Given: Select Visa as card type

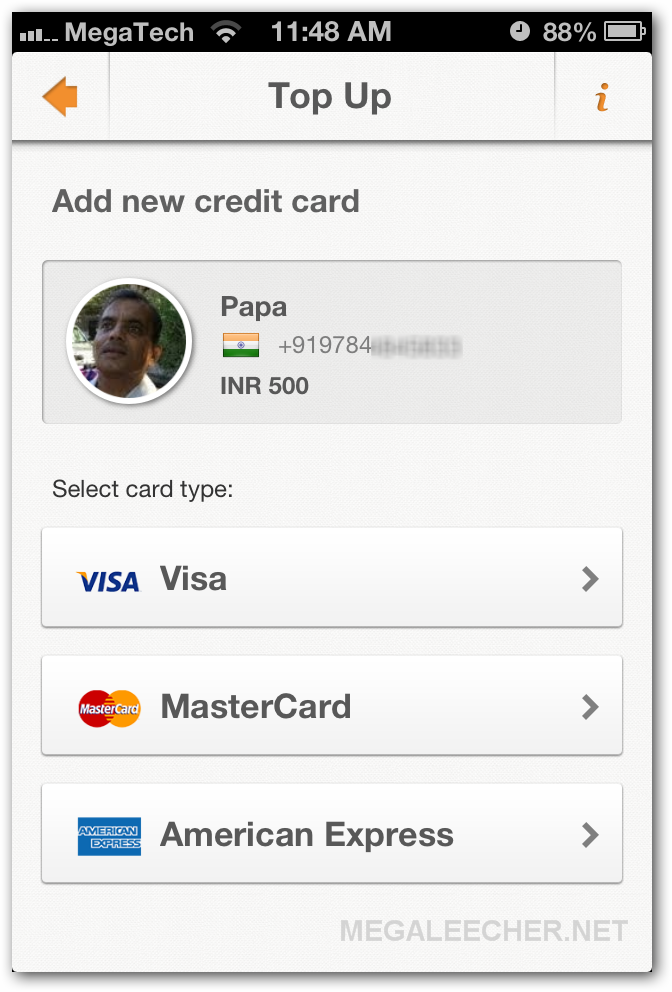Looking at the screenshot, I should point(332,577).
